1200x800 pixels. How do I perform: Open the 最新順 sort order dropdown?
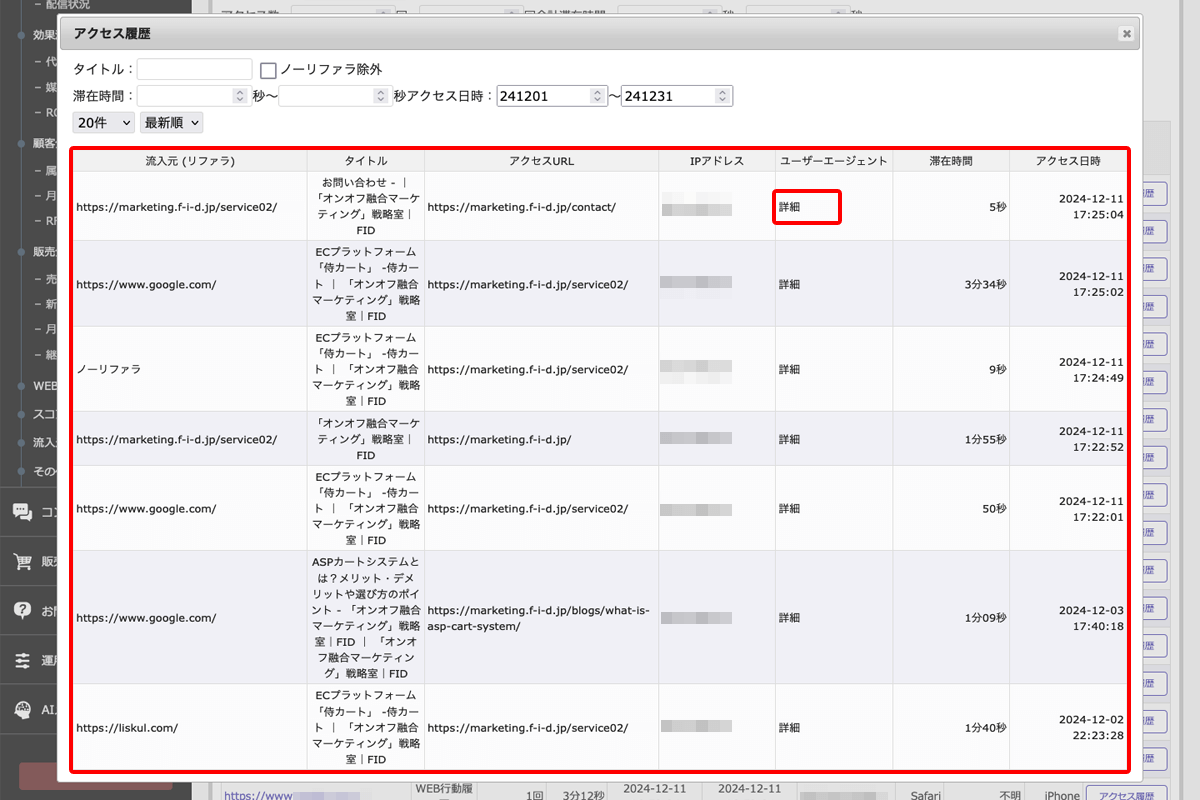pos(172,122)
